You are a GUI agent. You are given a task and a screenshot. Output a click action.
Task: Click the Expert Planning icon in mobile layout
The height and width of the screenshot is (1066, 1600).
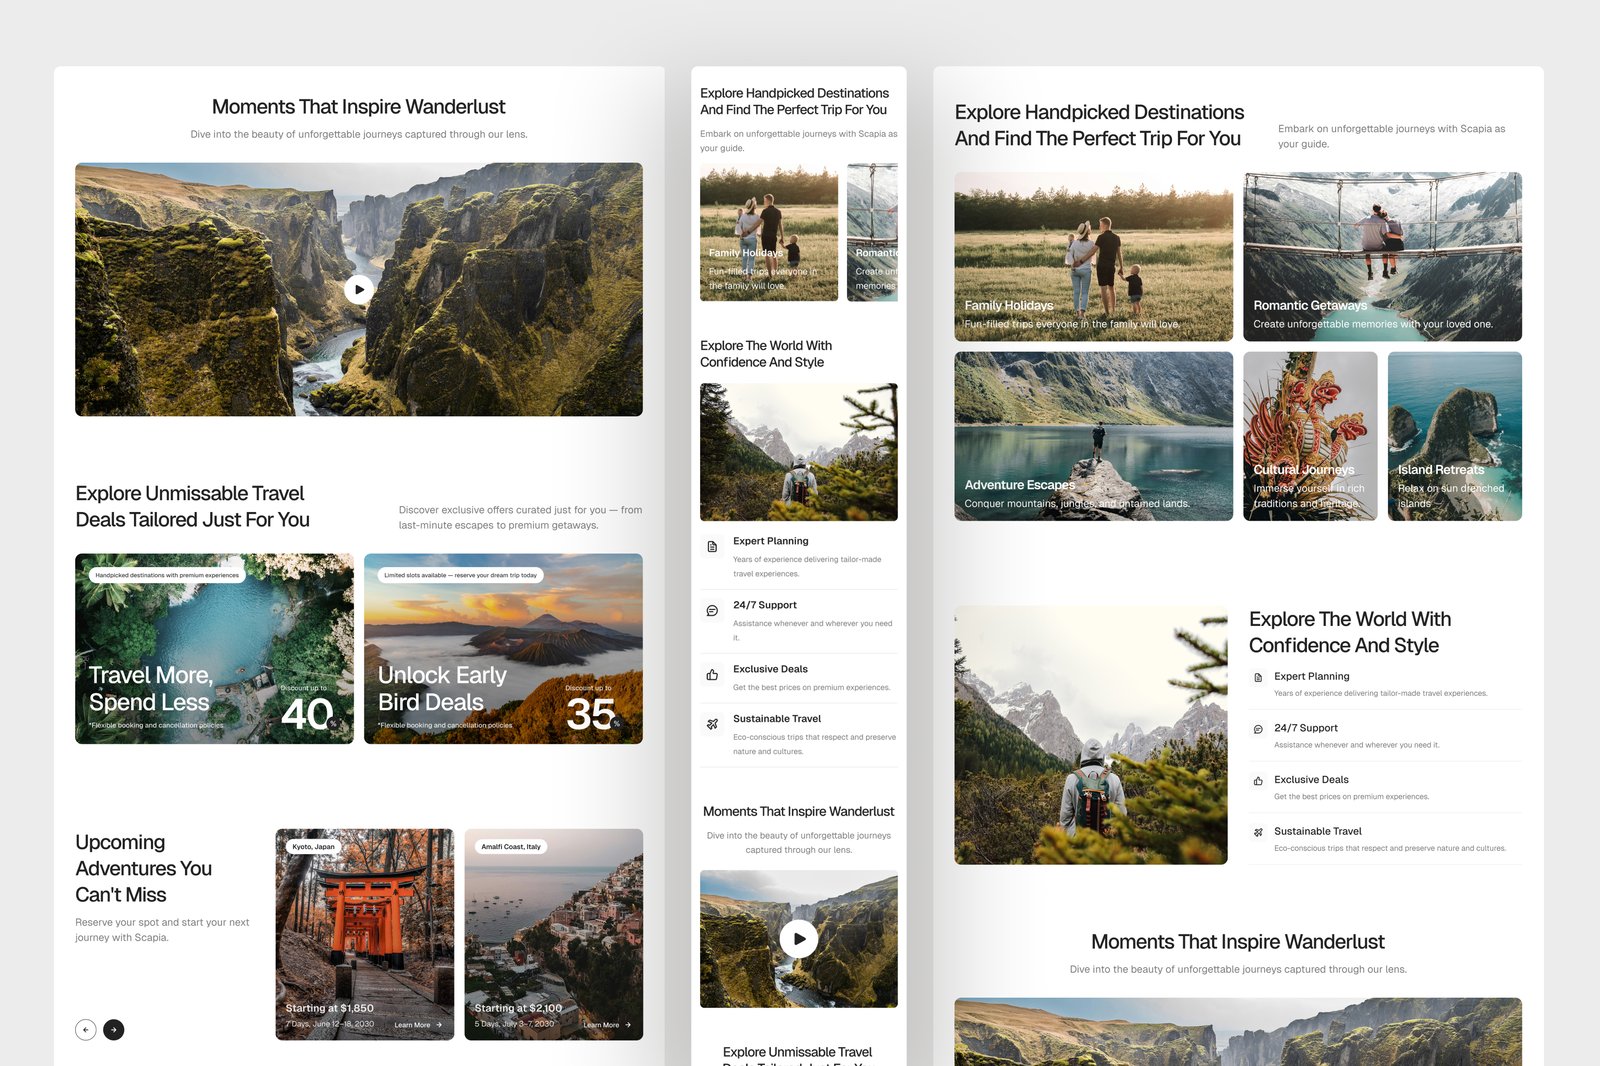[x=712, y=547]
